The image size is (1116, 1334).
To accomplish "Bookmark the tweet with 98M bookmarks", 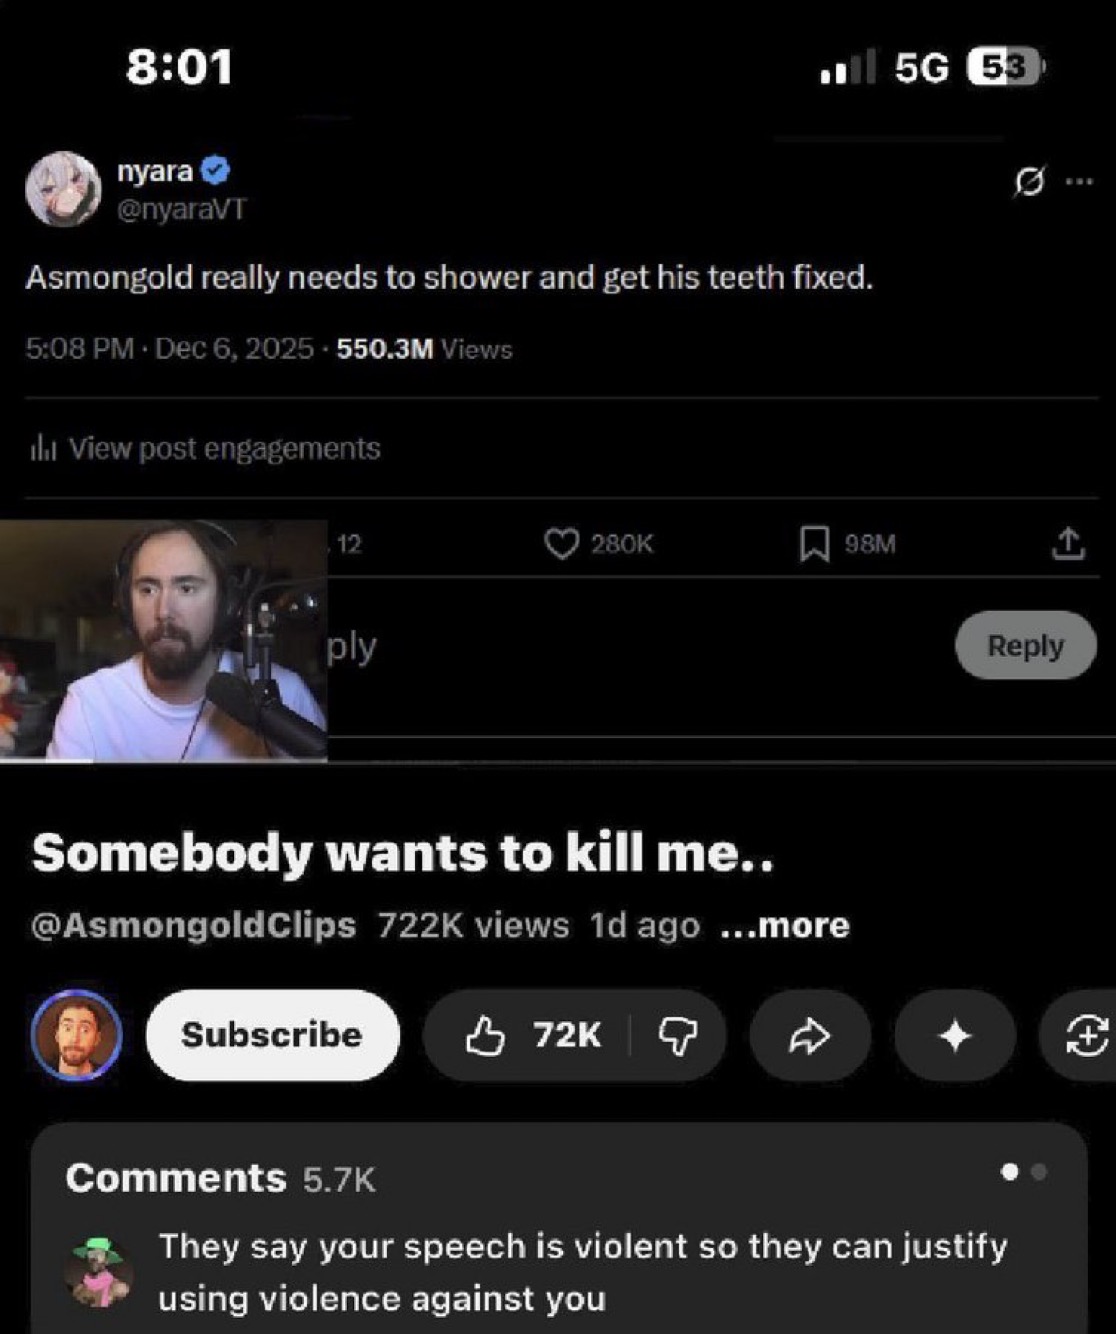I will [x=814, y=544].
